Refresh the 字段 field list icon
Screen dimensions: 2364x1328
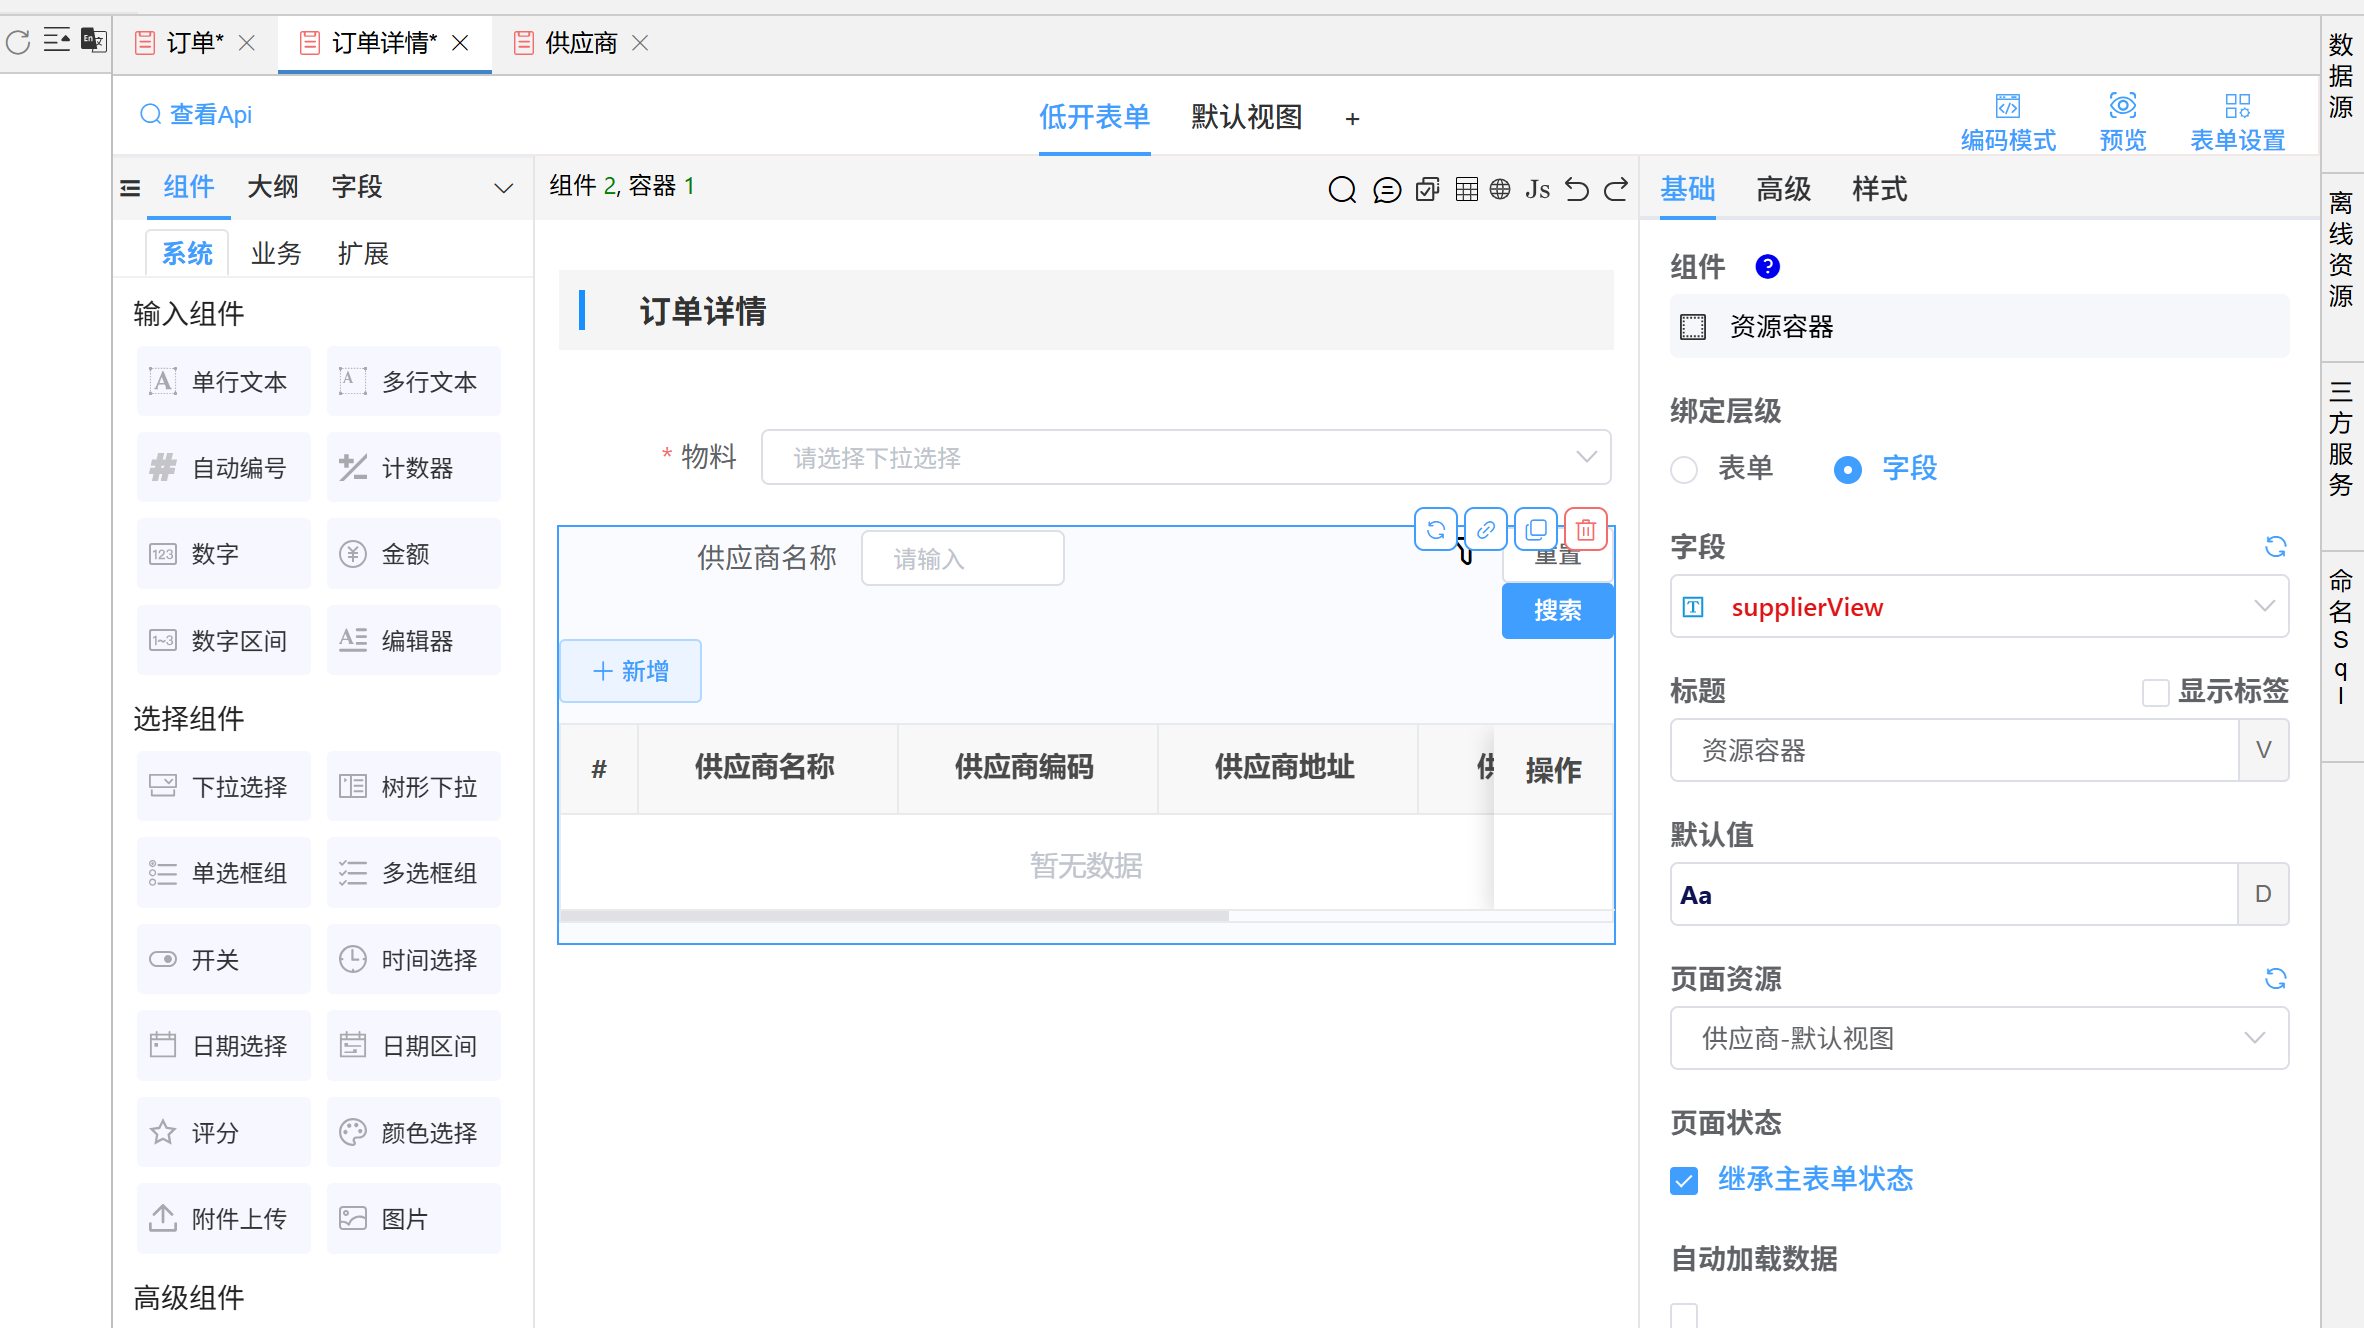[x=2276, y=546]
